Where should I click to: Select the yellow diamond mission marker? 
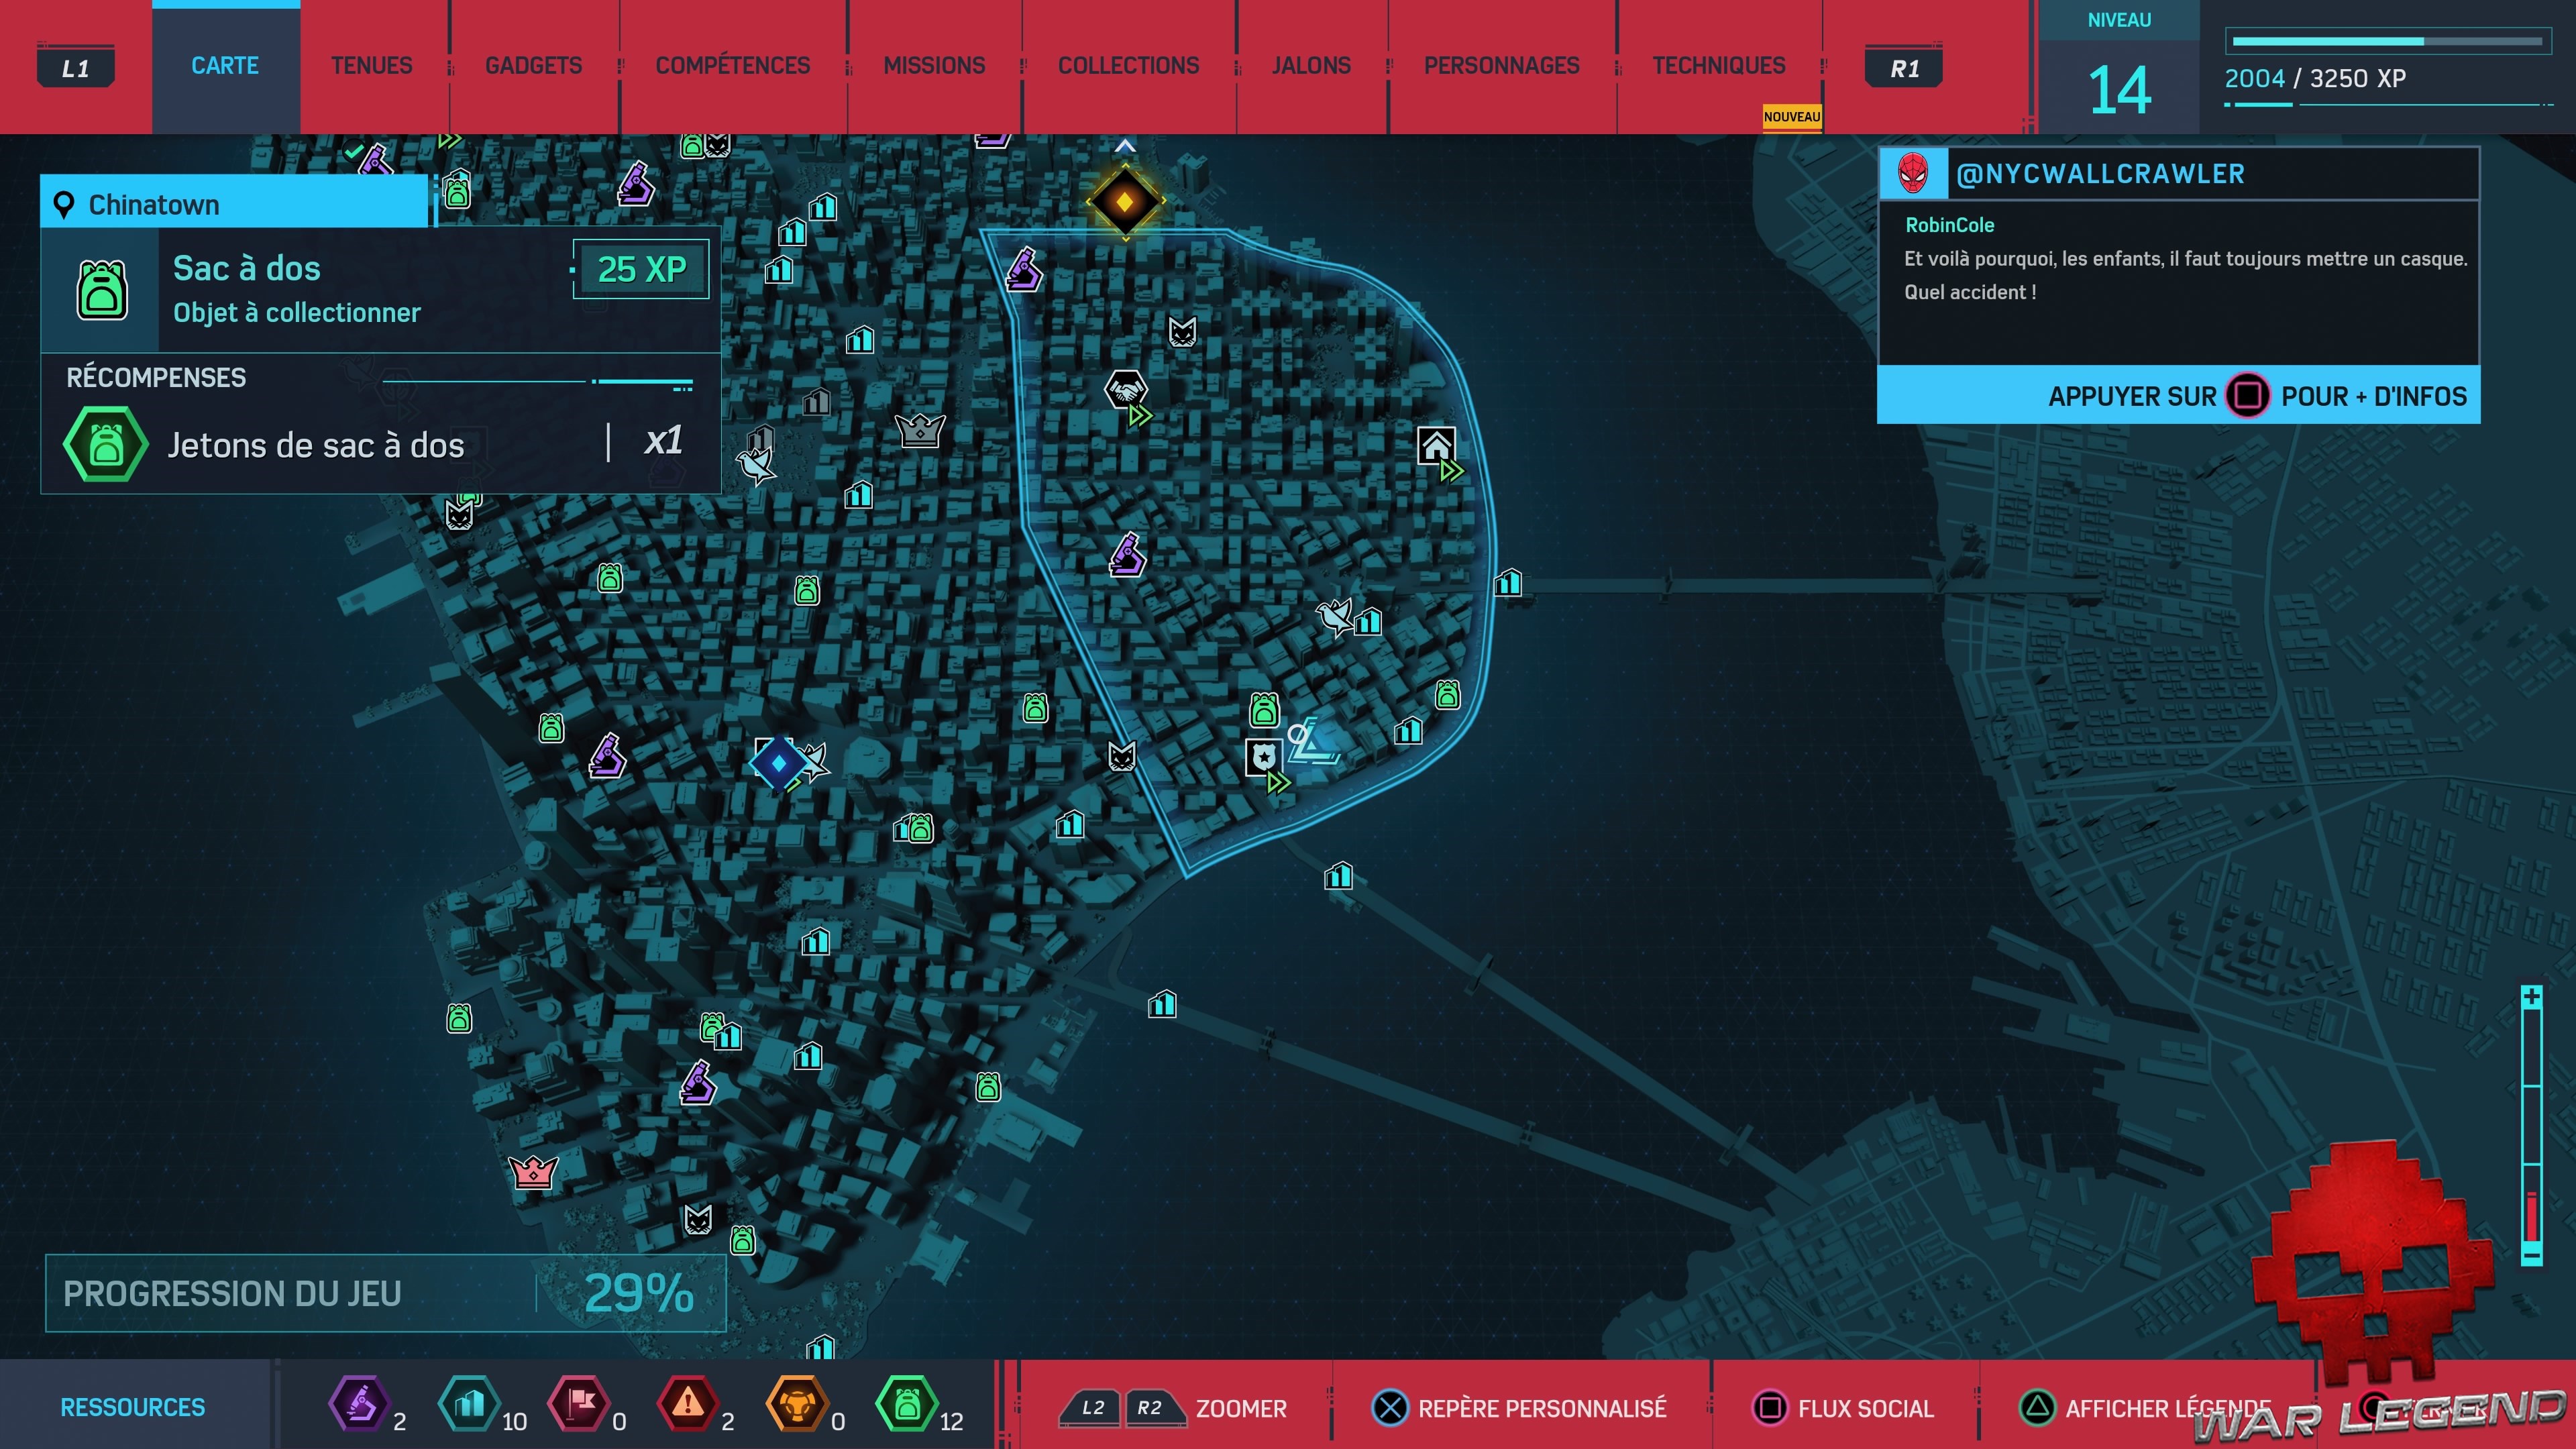coord(1124,201)
